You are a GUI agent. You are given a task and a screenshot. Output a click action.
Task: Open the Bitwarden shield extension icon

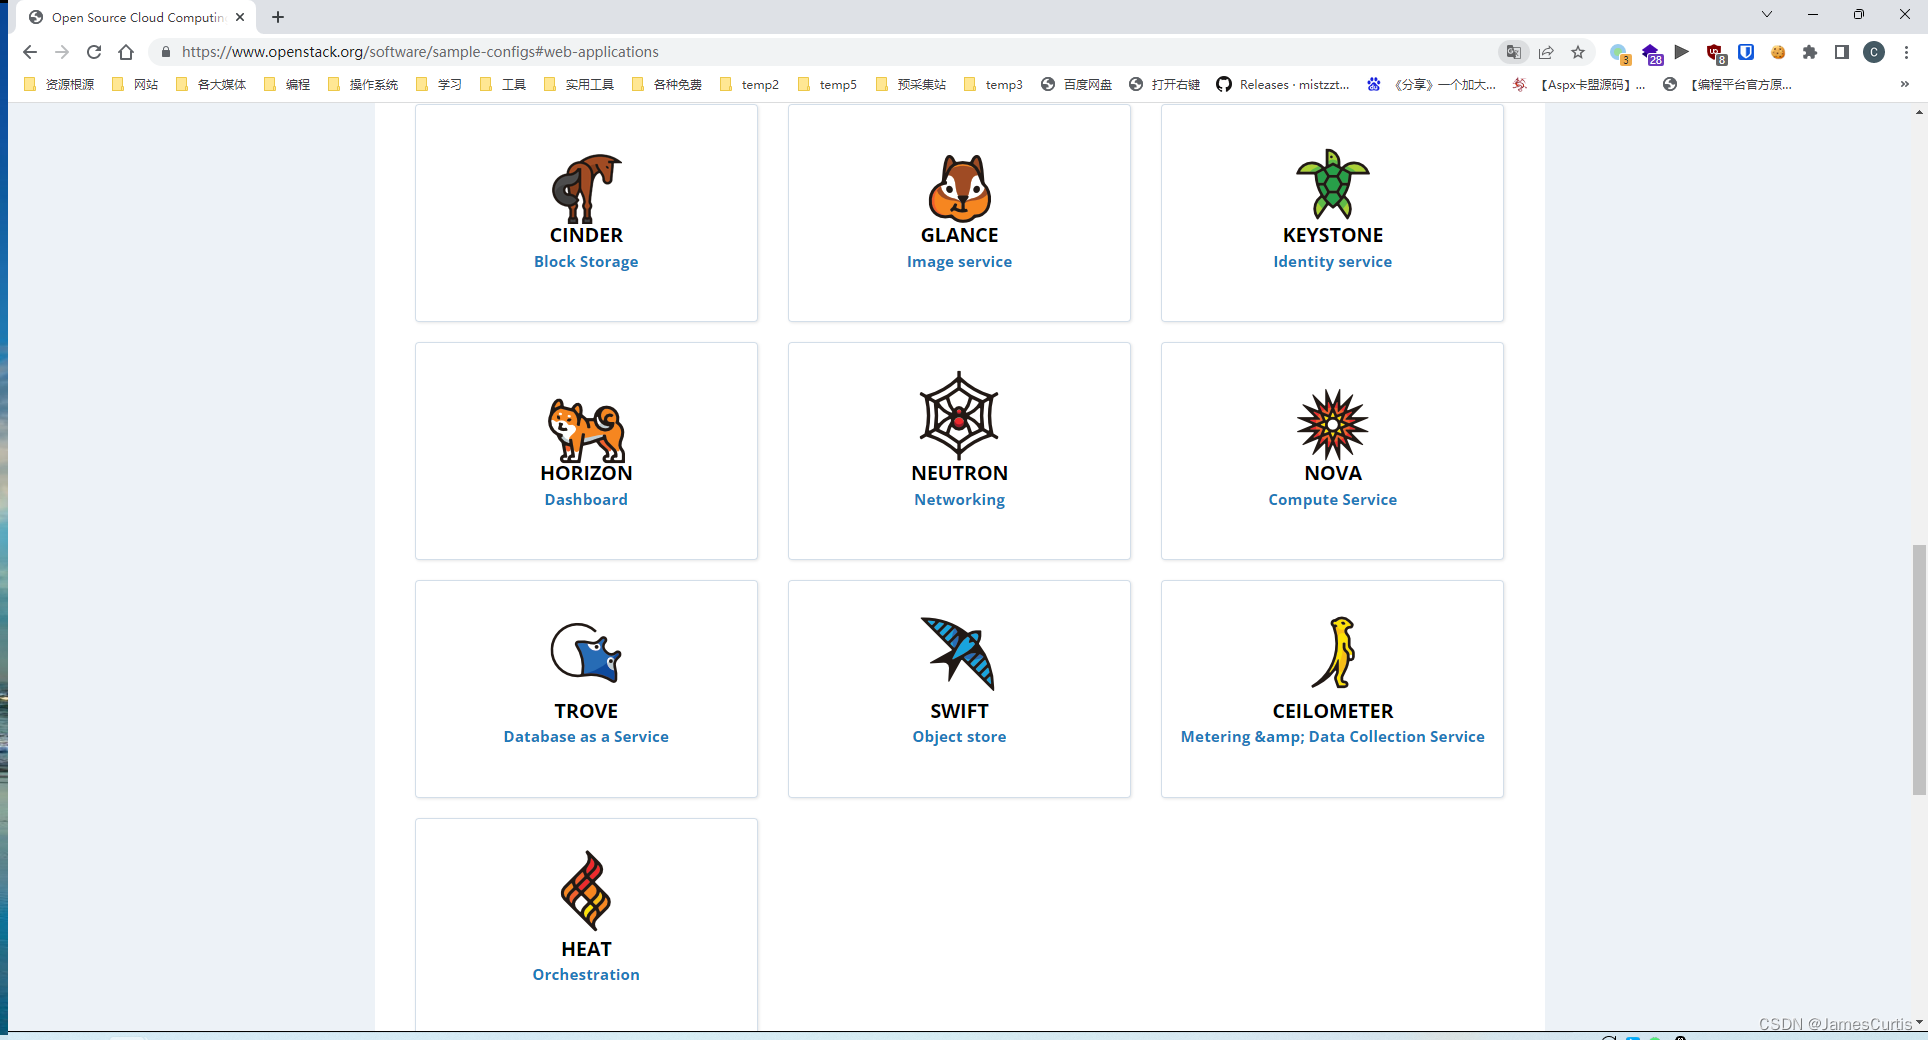[1746, 52]
